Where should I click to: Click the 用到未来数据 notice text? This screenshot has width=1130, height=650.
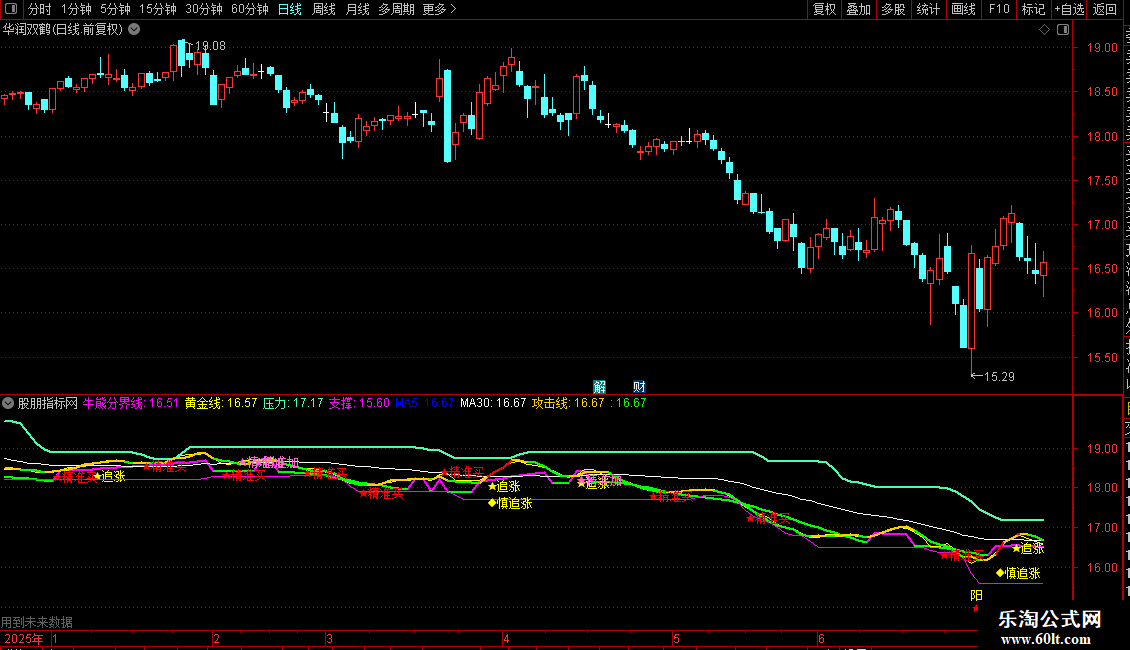click(x=37, y=622)
